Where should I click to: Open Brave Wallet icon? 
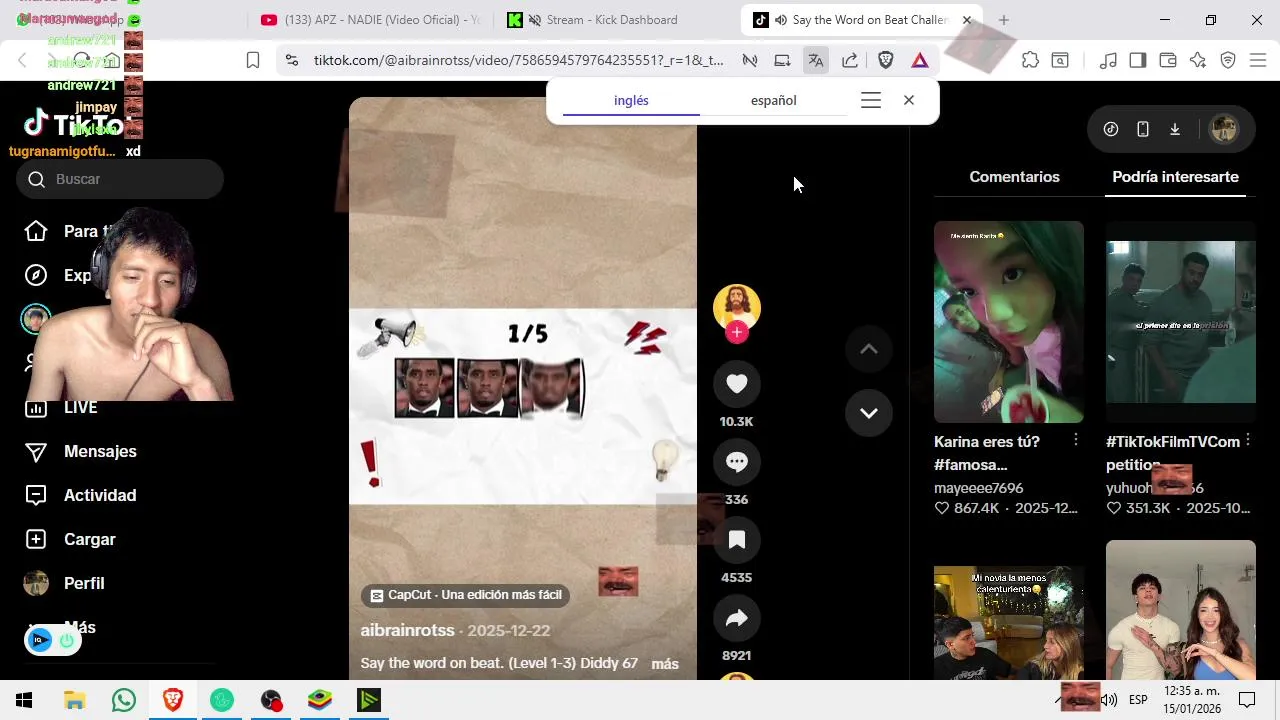tap(1168, 60)
